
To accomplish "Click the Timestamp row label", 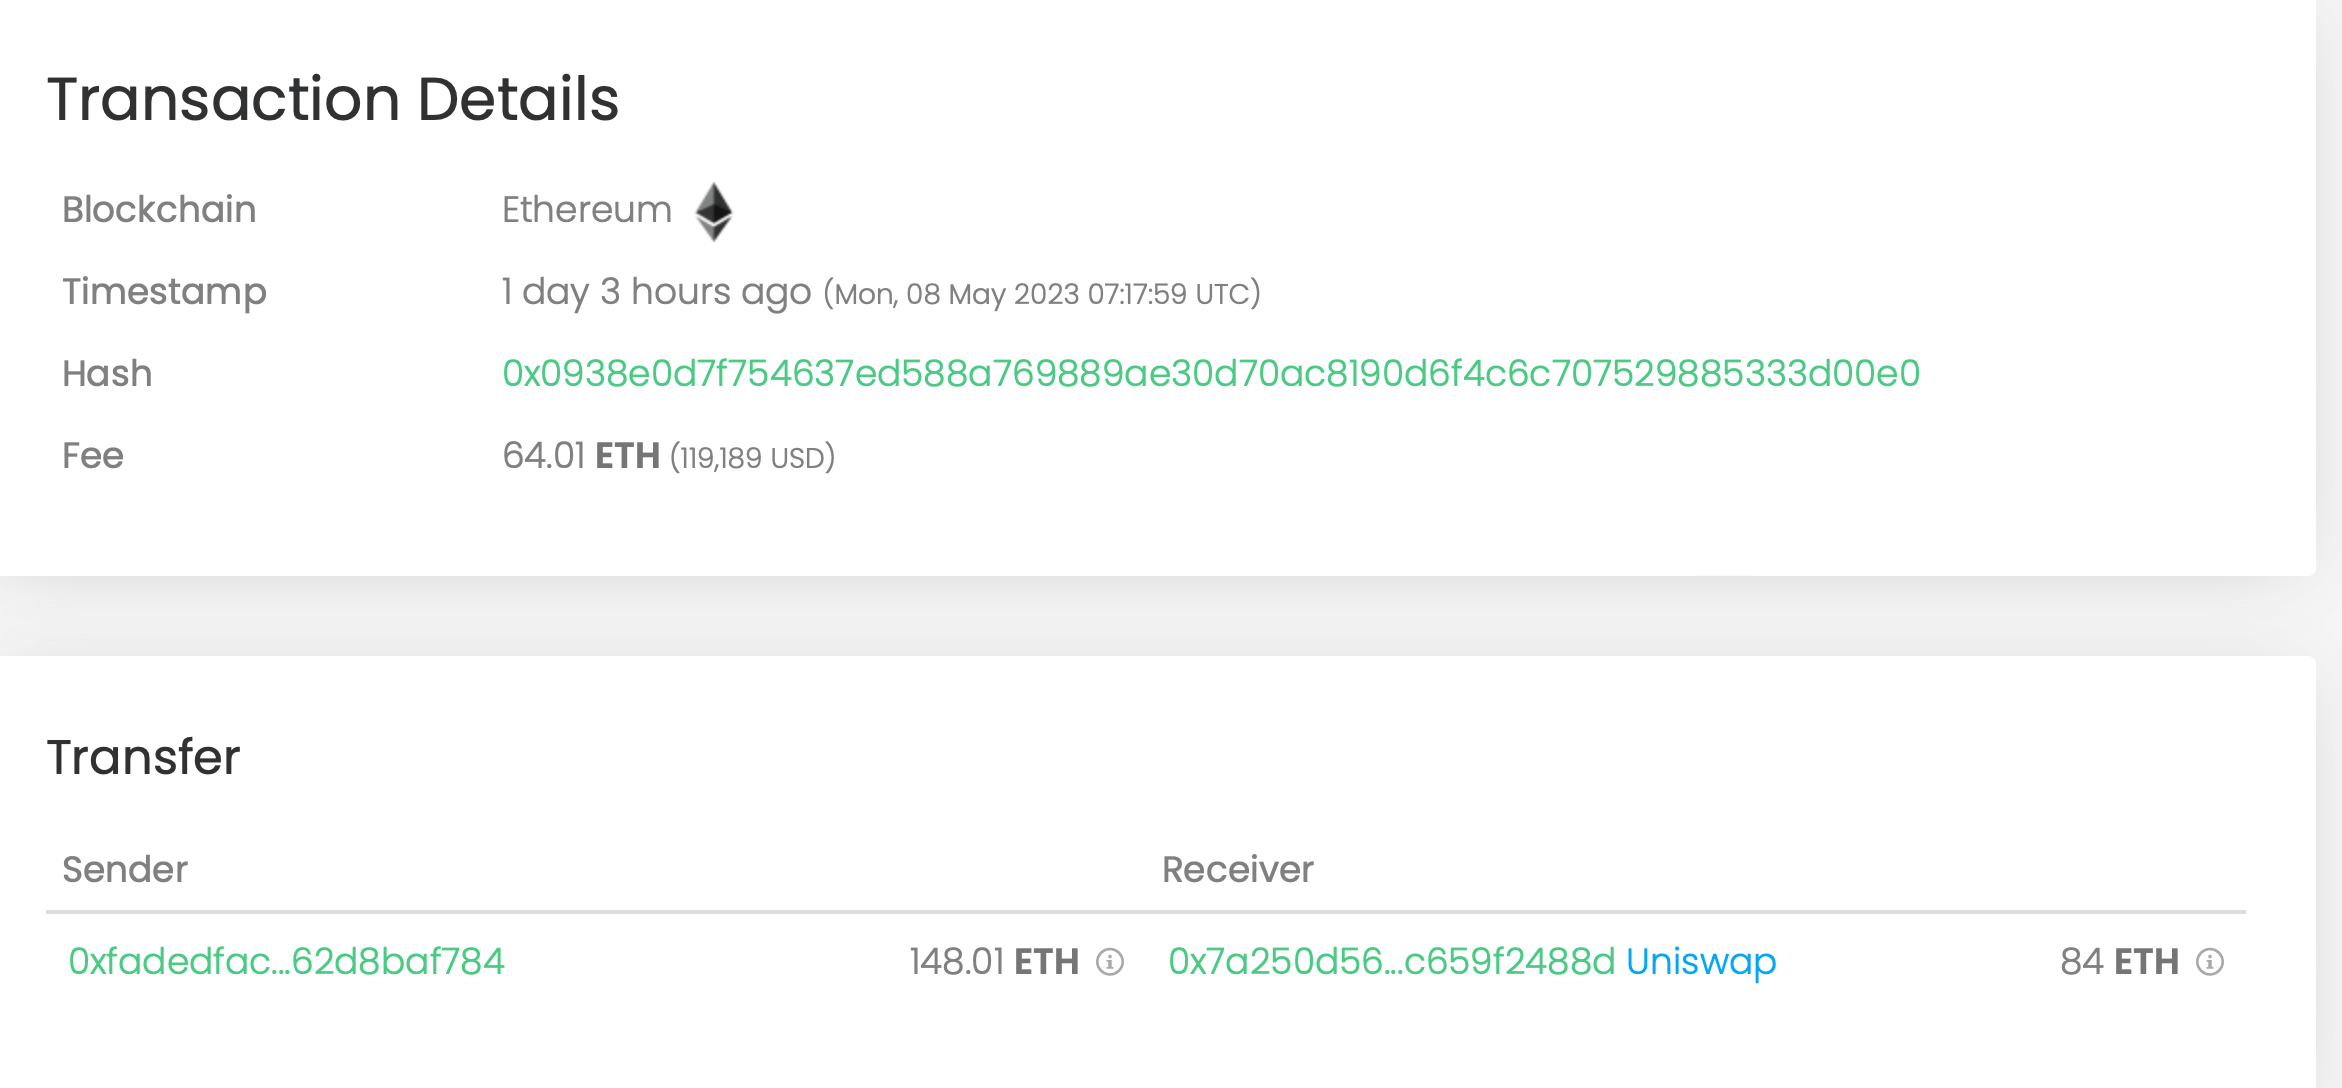I will click(x=164, y=292).
